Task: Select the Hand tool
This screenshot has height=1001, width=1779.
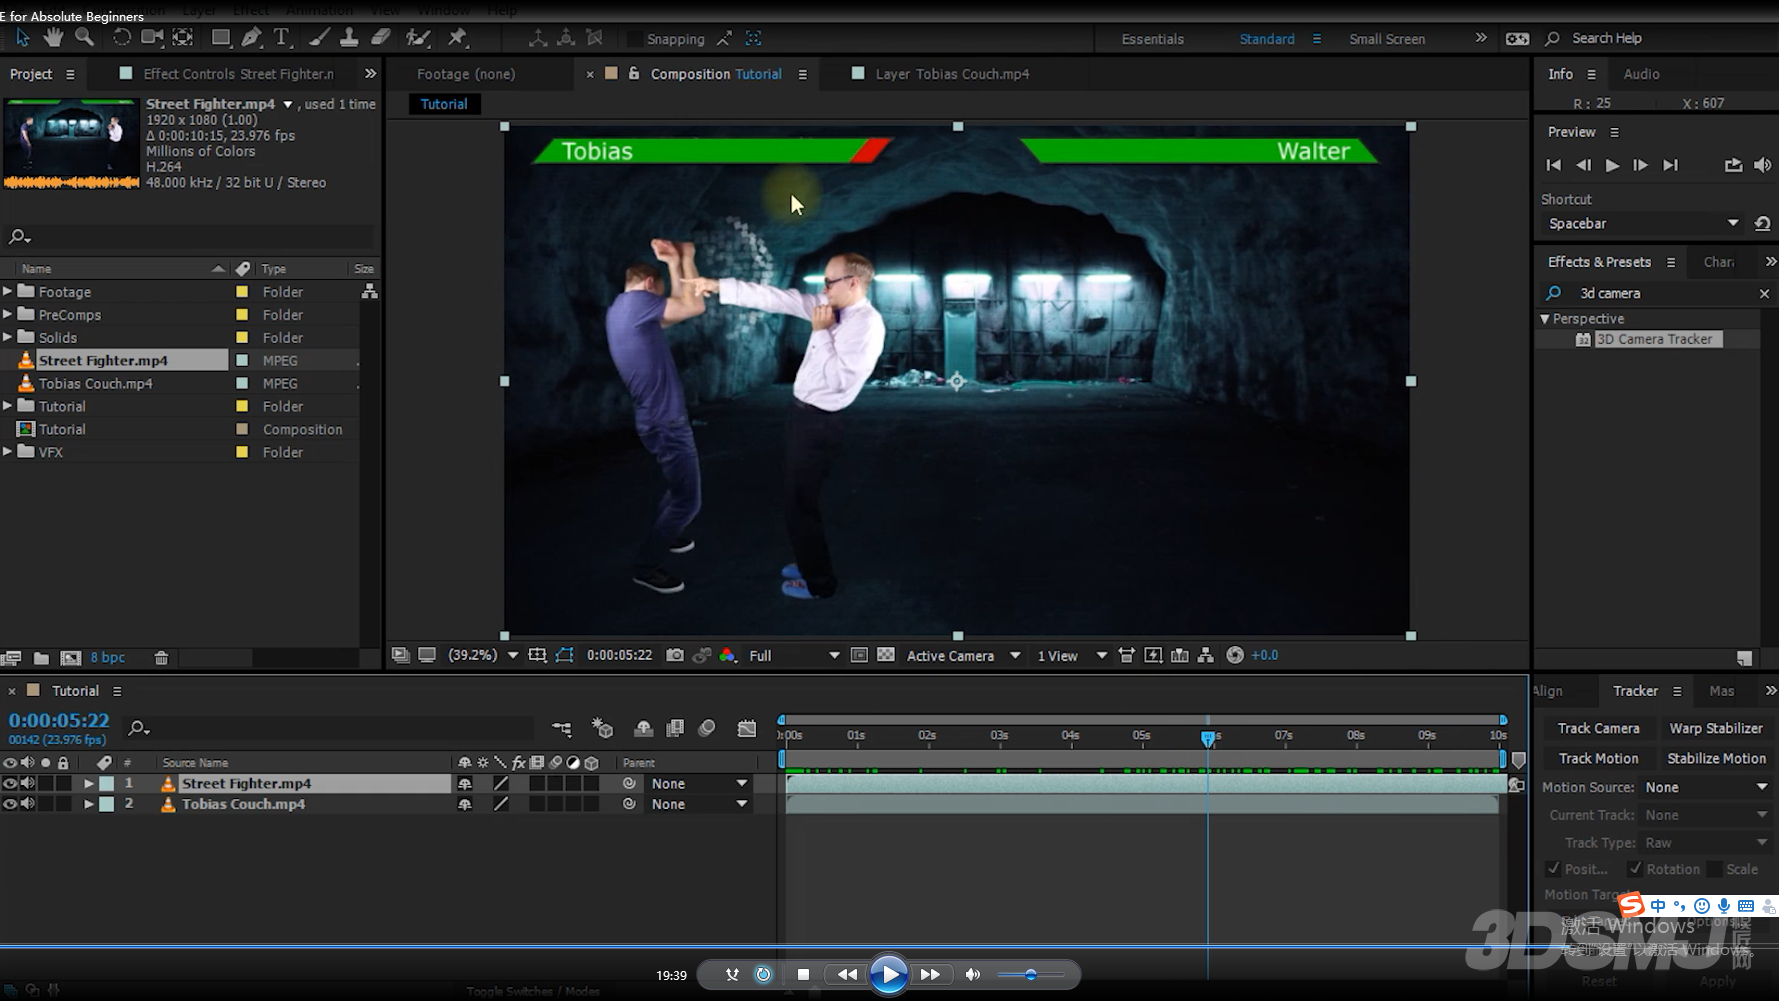Action: [x=53, y=38]
